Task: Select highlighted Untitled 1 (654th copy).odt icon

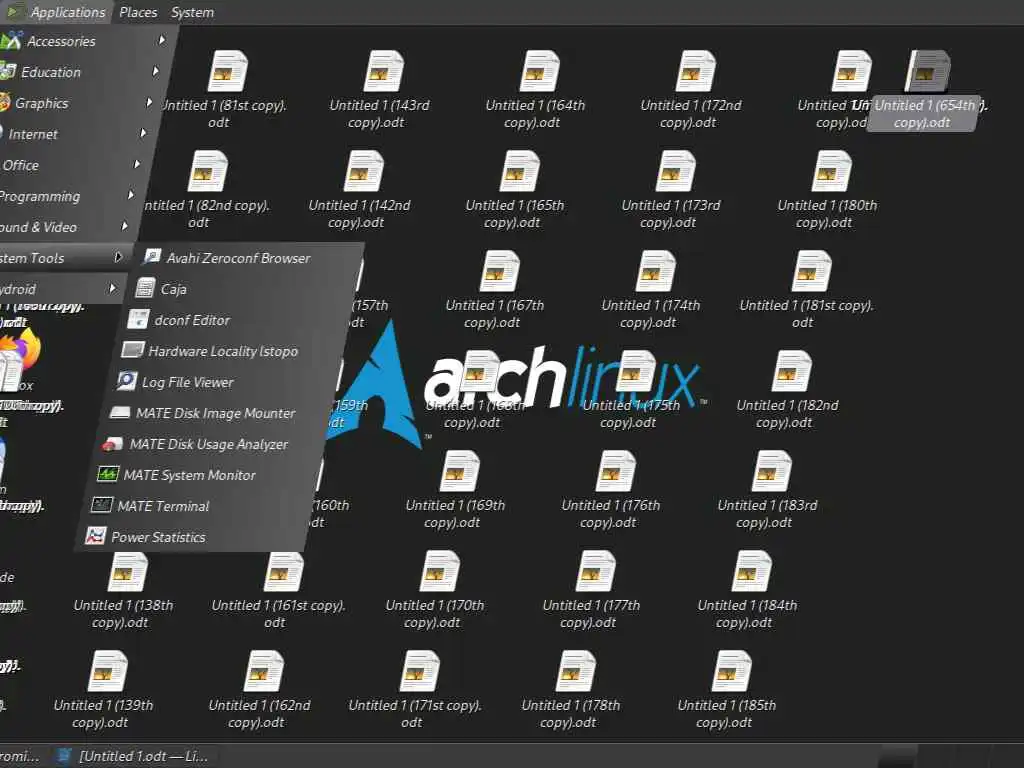Action: click(x=927, y=71)
